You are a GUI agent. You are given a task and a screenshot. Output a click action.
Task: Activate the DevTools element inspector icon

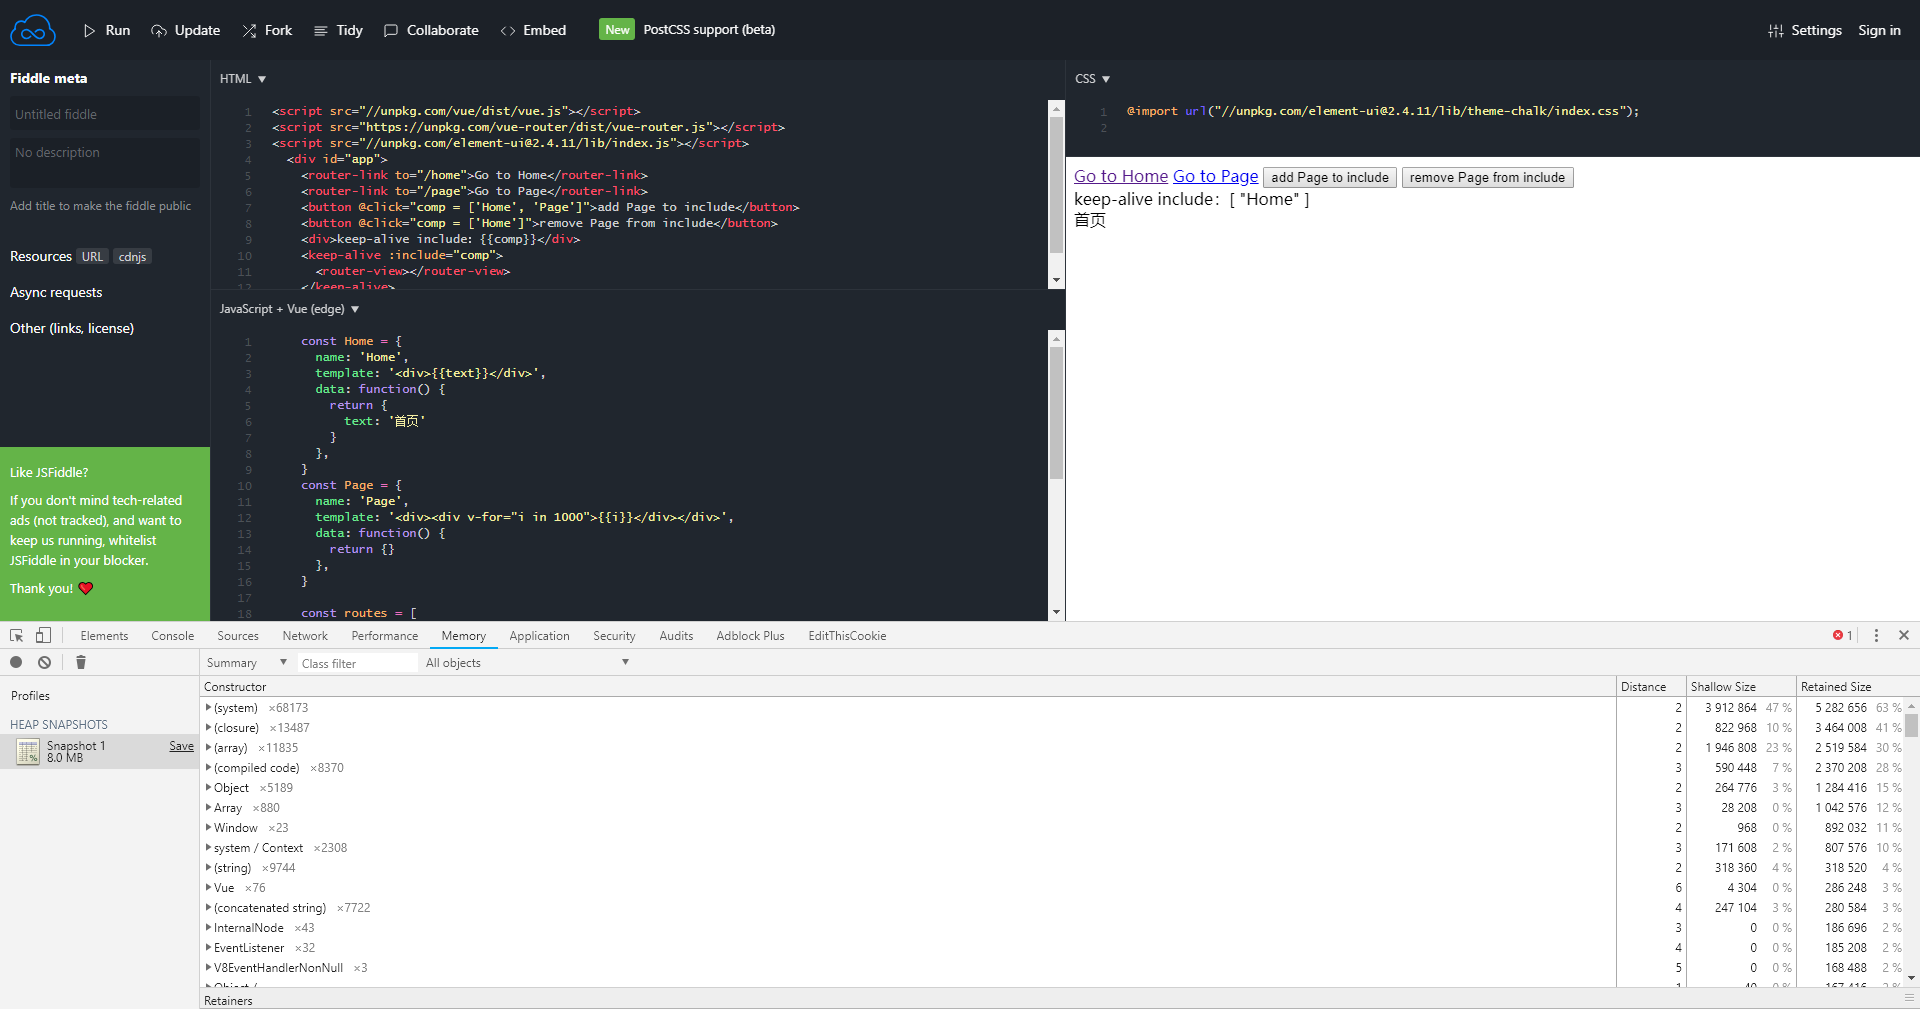click(x=16, y=635)
